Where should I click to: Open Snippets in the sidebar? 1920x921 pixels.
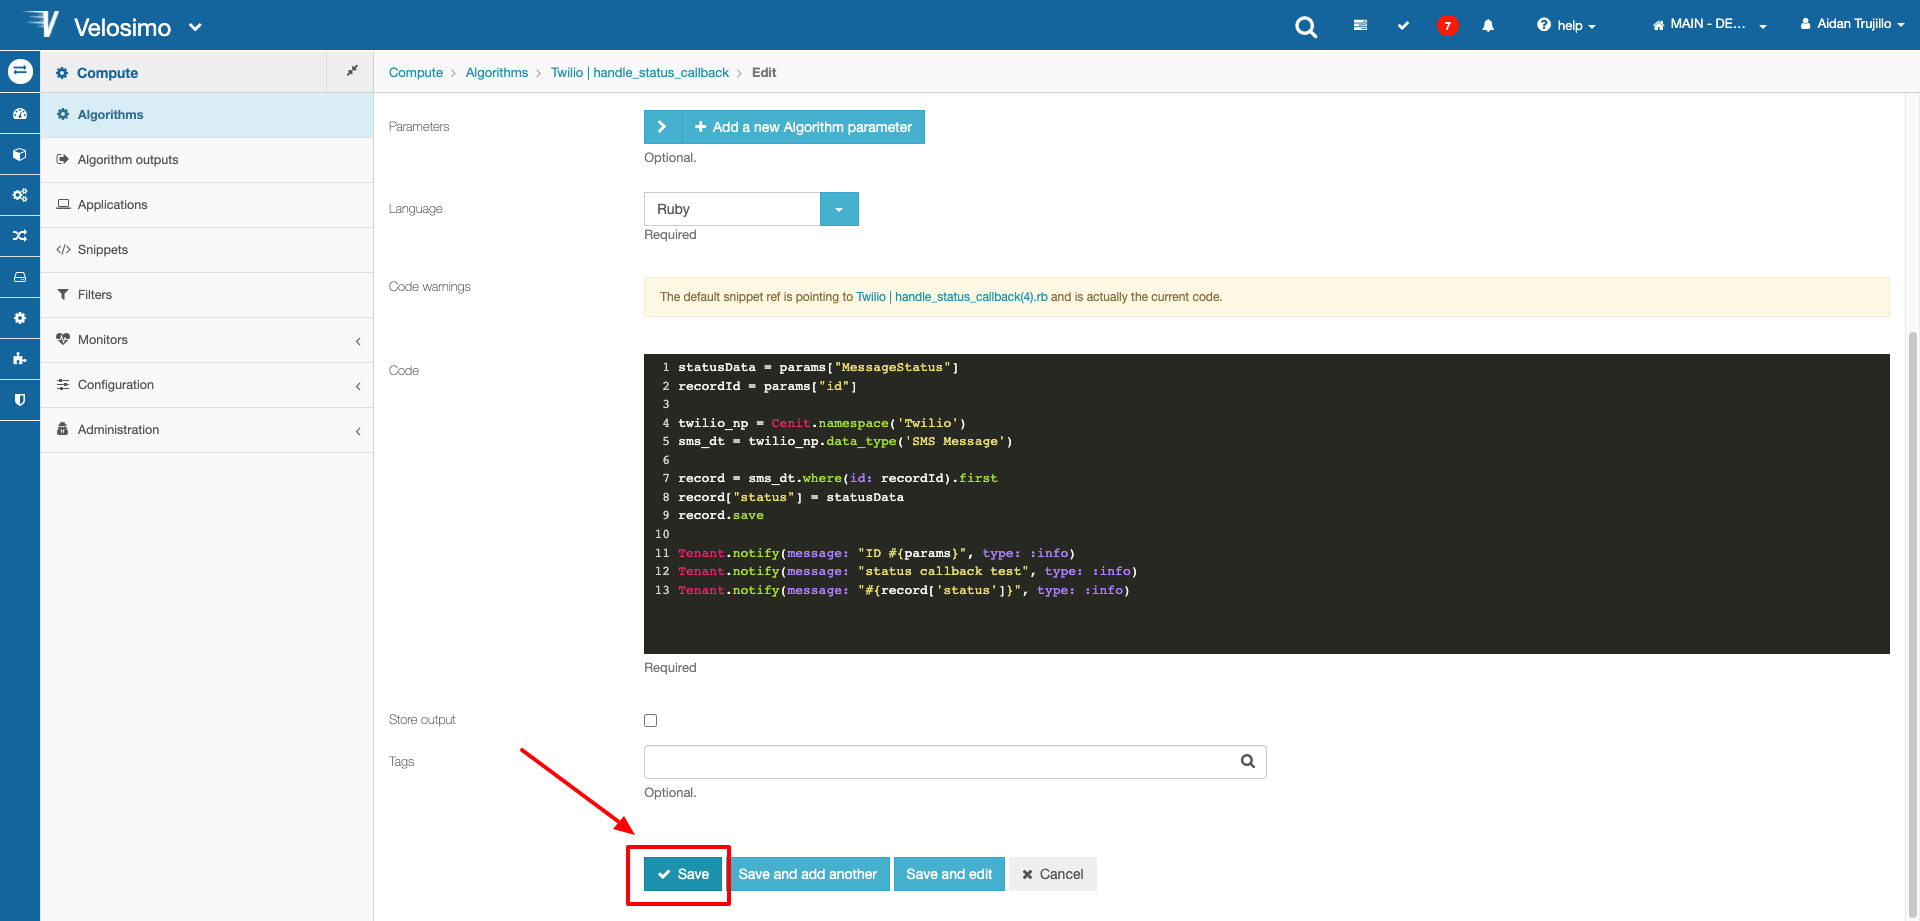[207, 250]
